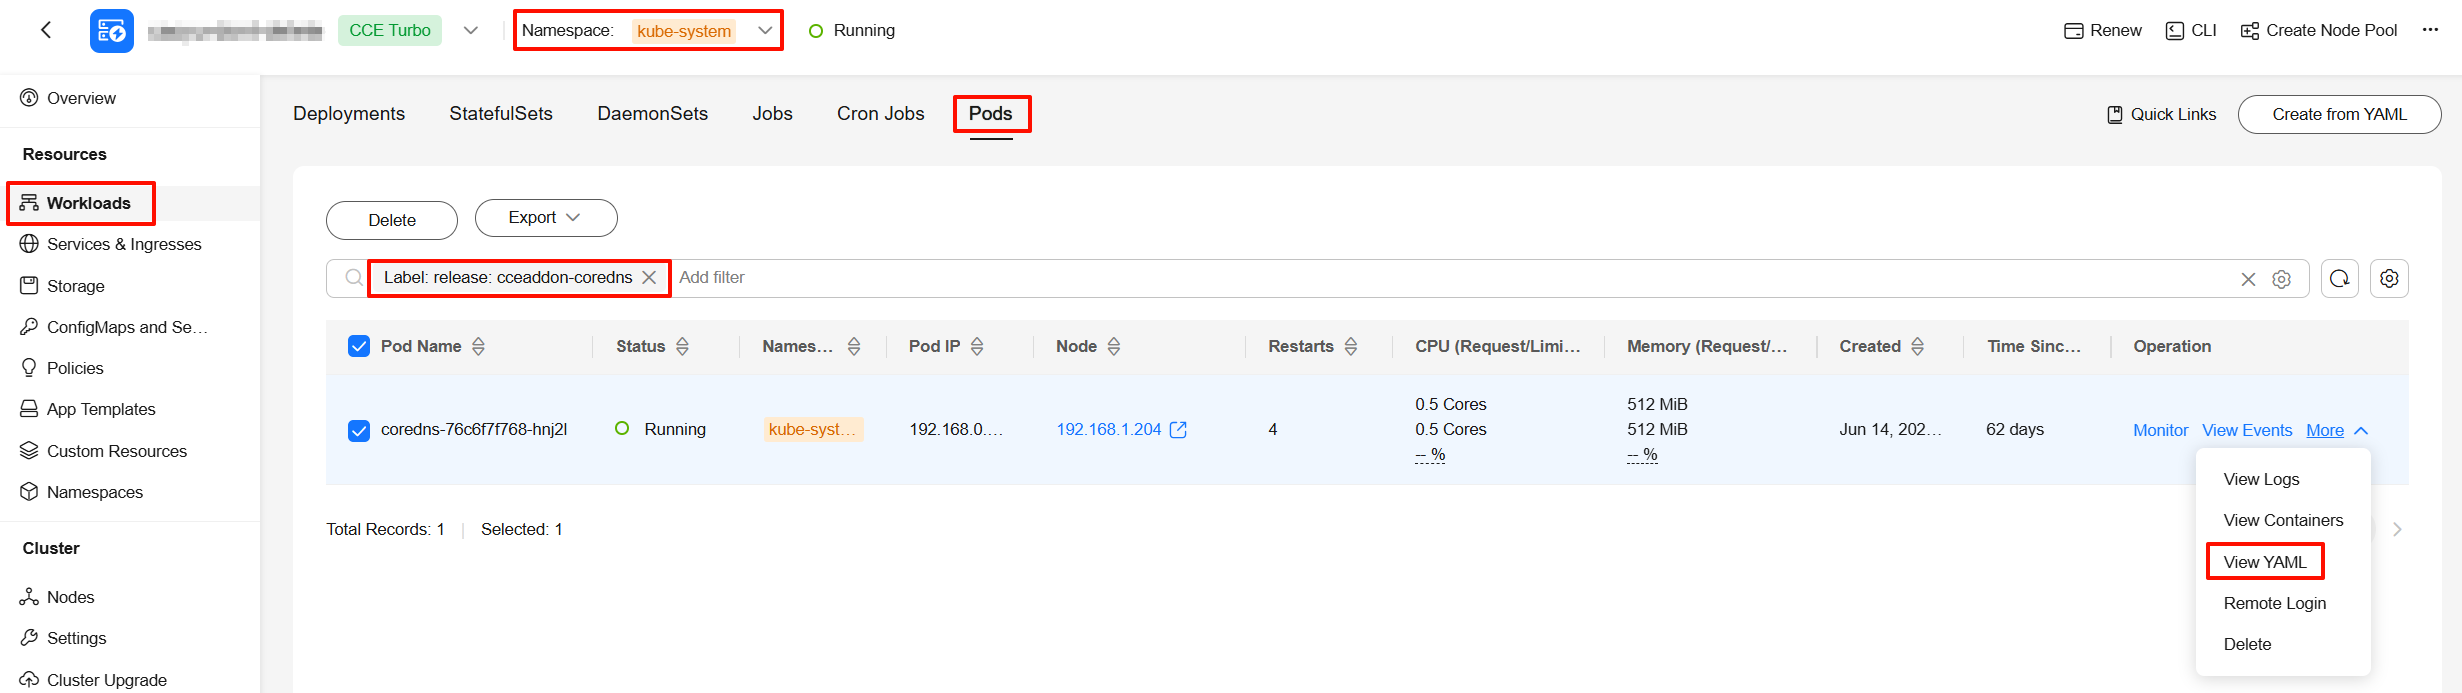The width and height of the screenshot is (2462, 693).
Task: Sort by Pod Name column
Action: [478, 346]
